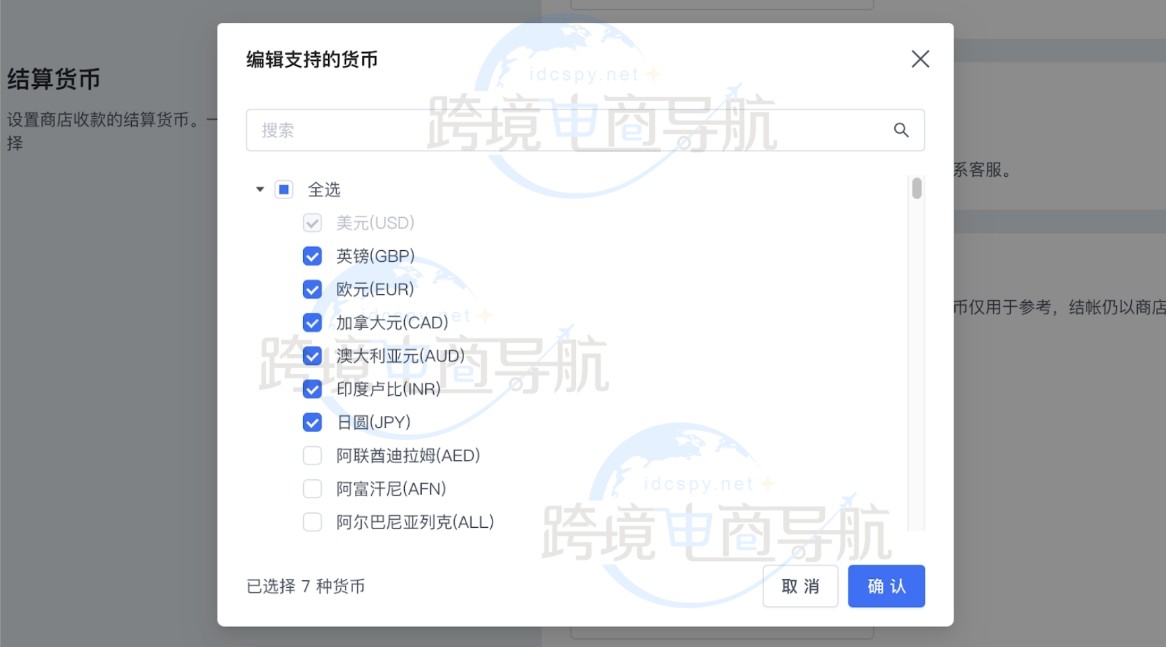Collapse the 全选 tree arrow
The width and height of the screenshot is (1166, 647).
[260, 189]
